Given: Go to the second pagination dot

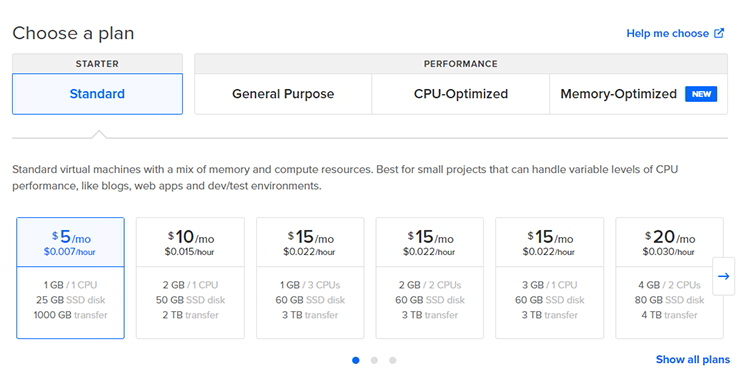Looking at the screenshot, I should coord(374,360).
